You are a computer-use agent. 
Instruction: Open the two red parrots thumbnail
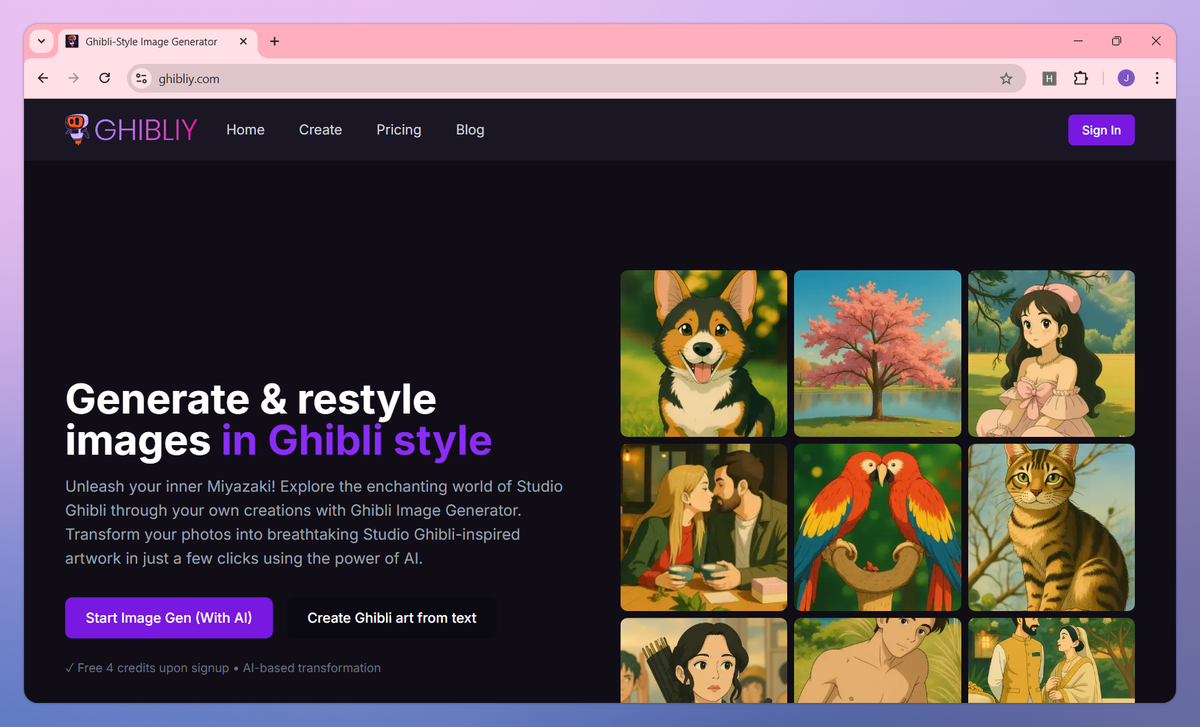click(877, 527)
